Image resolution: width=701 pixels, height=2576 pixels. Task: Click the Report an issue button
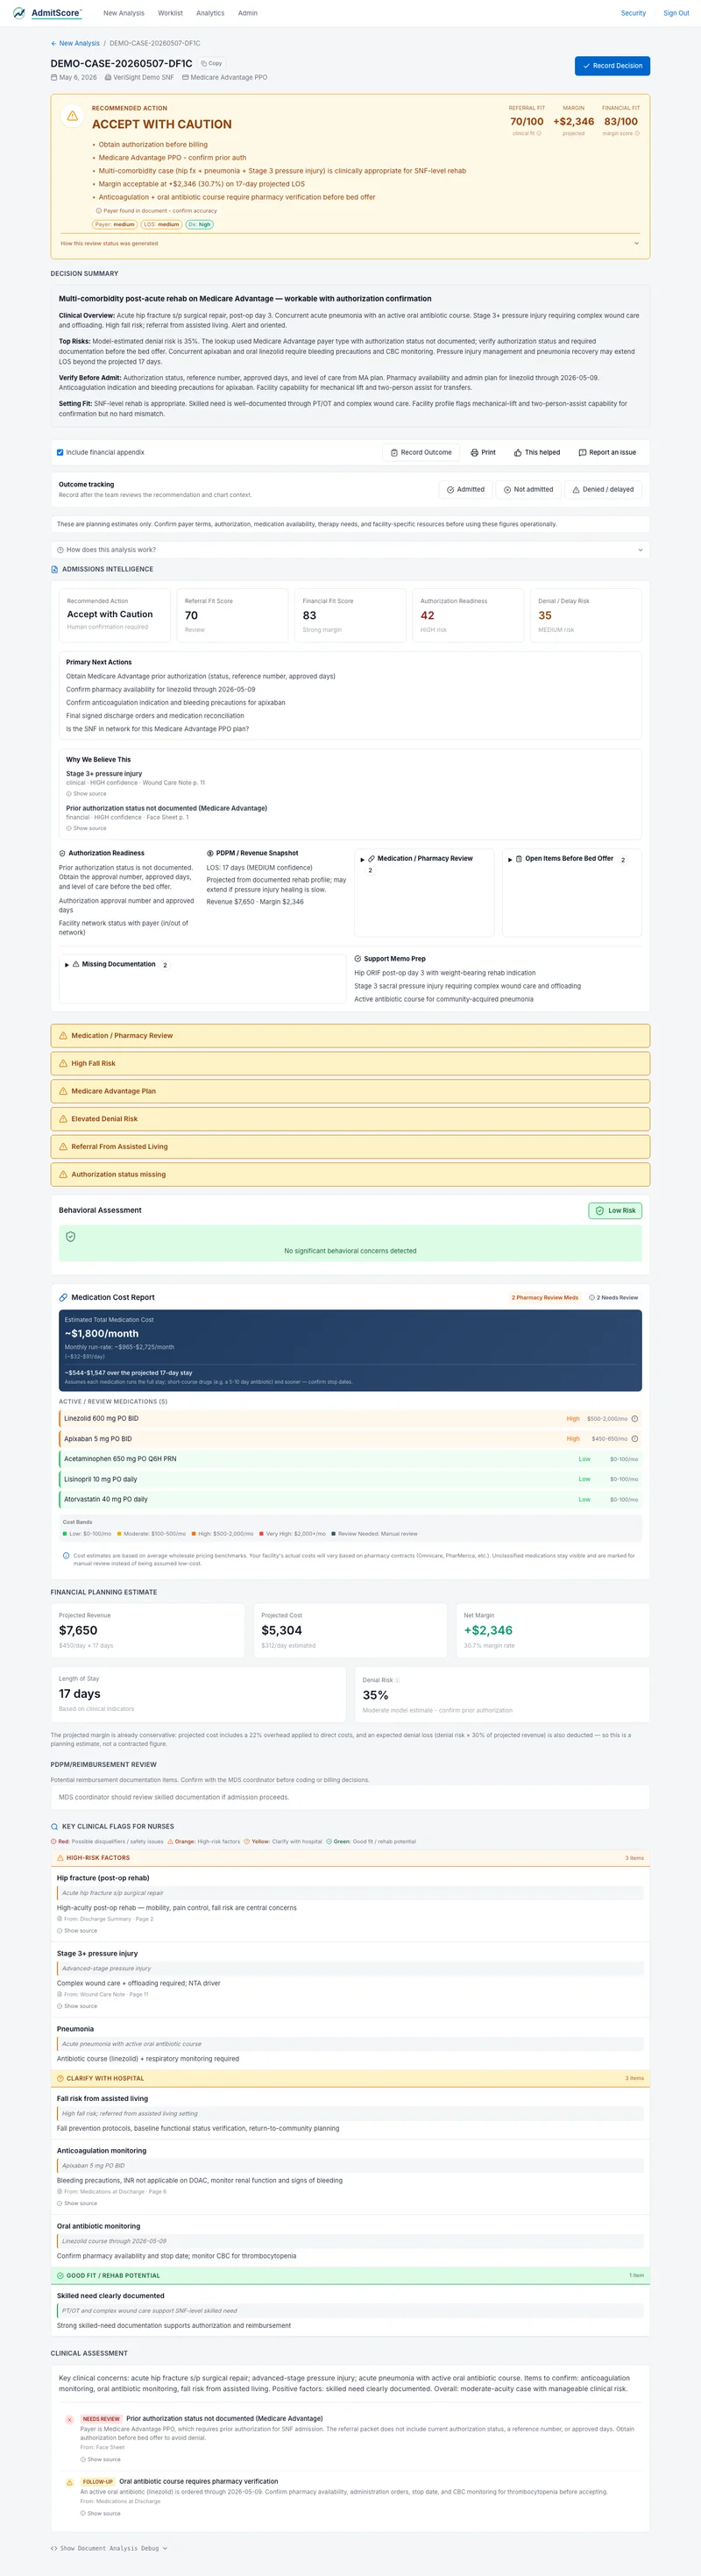click(x=607, y=452)
